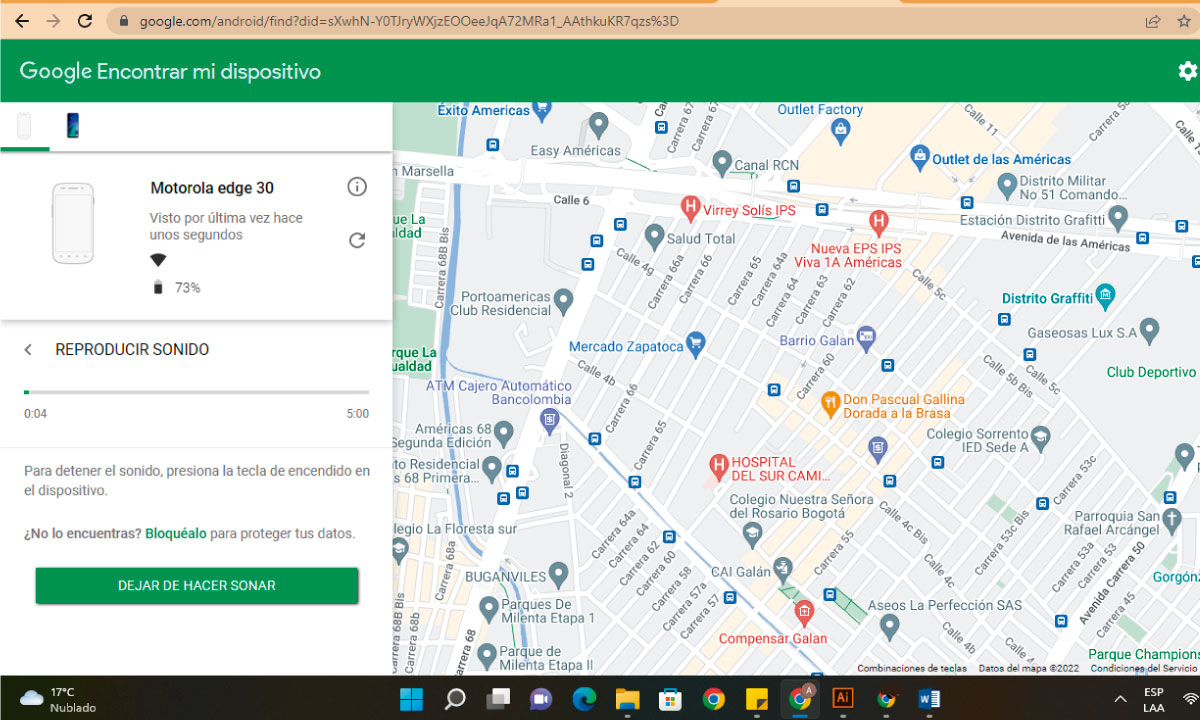Click browser forward arrow

(54, 20)
